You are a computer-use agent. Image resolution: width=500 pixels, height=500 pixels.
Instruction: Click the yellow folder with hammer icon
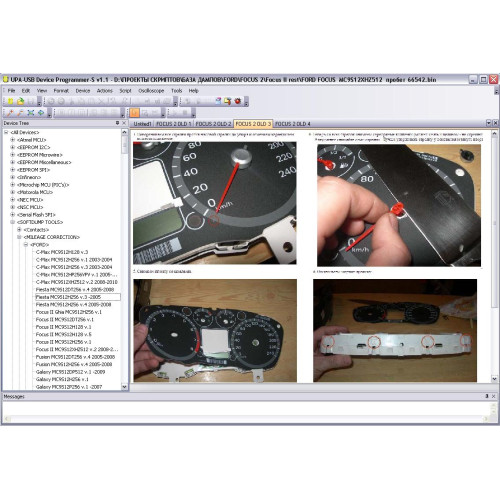(228, 101)
